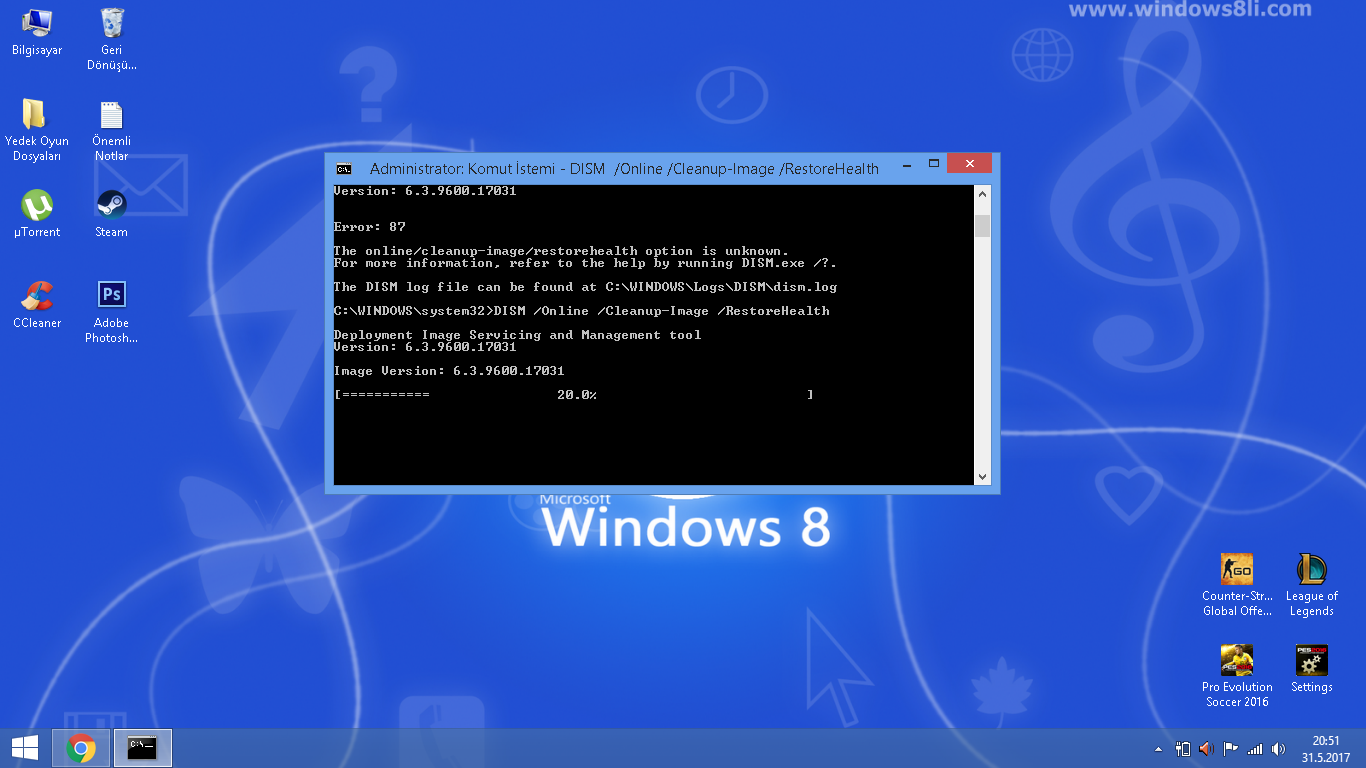Launch Pro Evolution Soccer 2016 shortcut
Screen dimensions: 1366x768
[x=1237, y=676]
